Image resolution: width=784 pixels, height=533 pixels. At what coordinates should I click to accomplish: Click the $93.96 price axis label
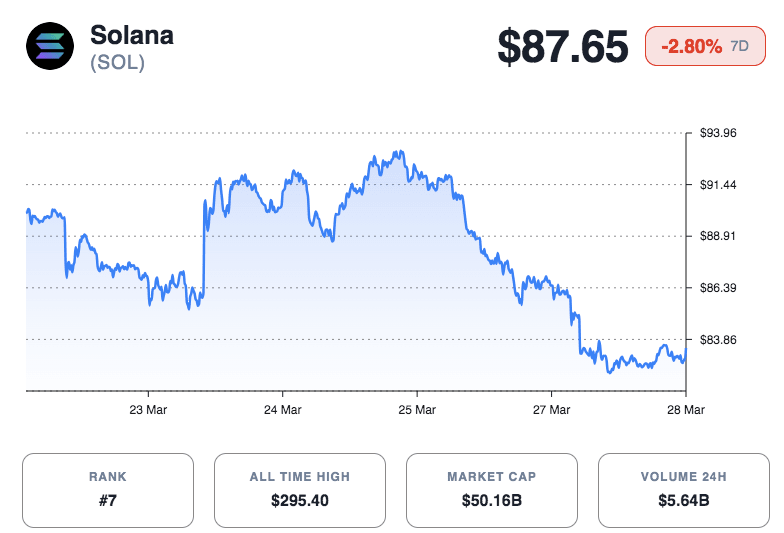717,133
